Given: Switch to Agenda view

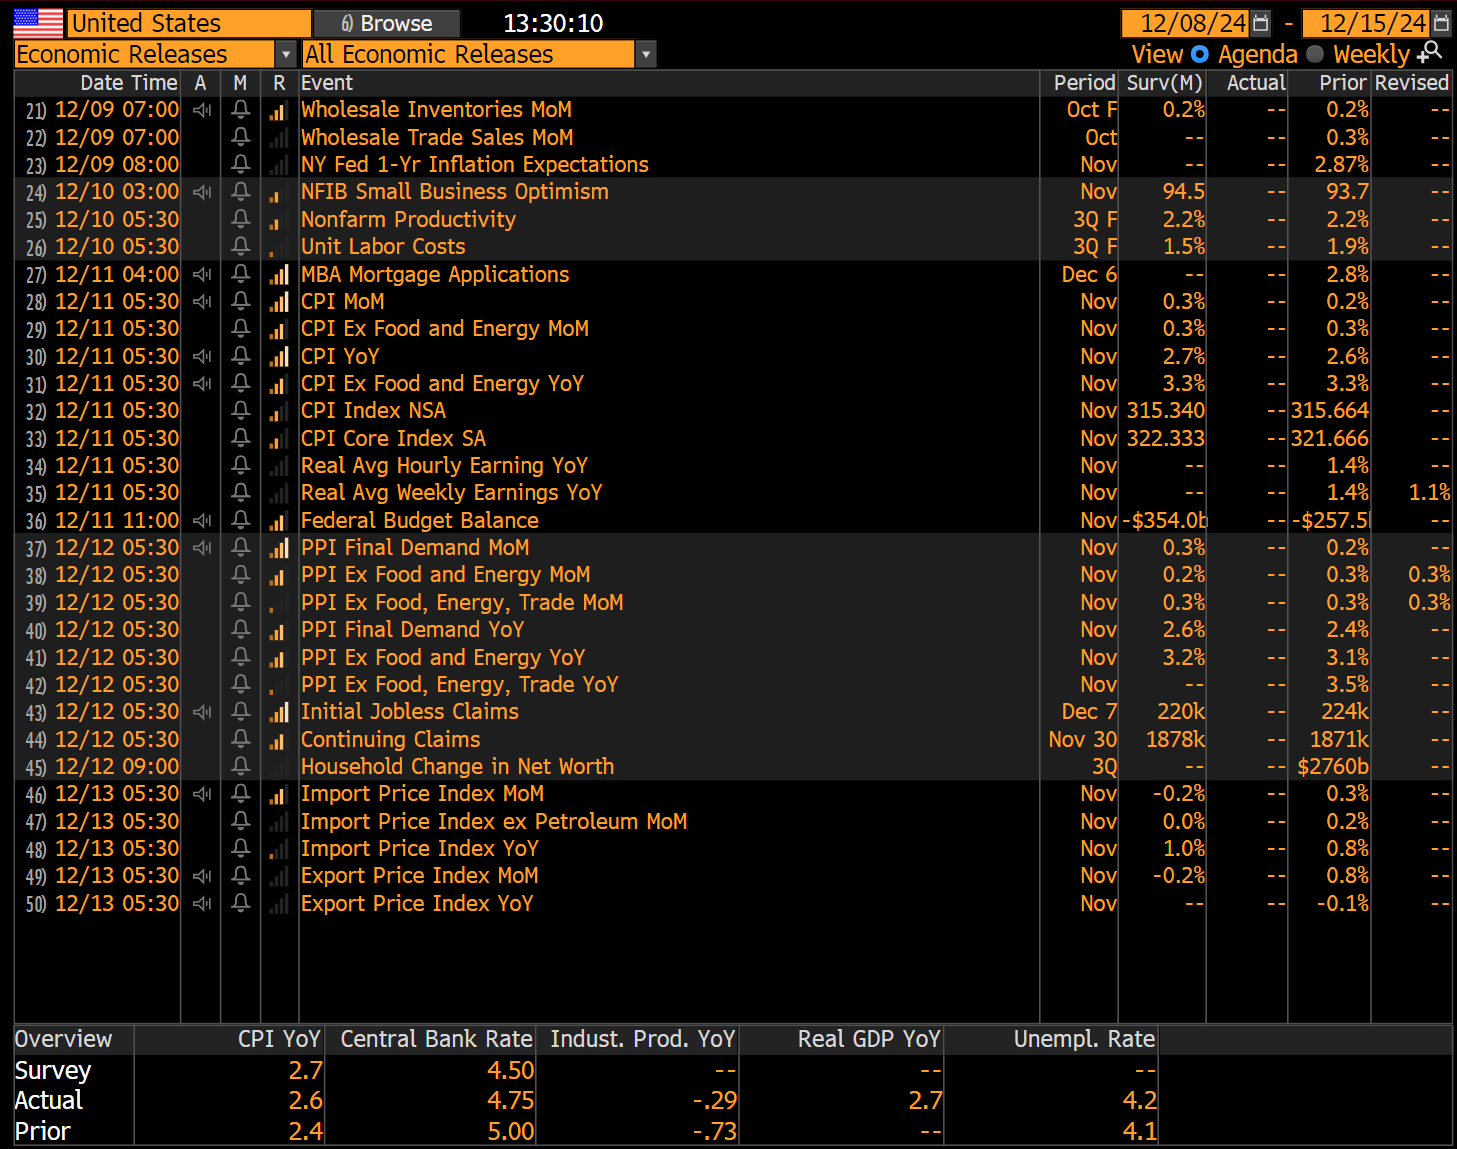Looking at the screenshot, I should pos(1258,54).
